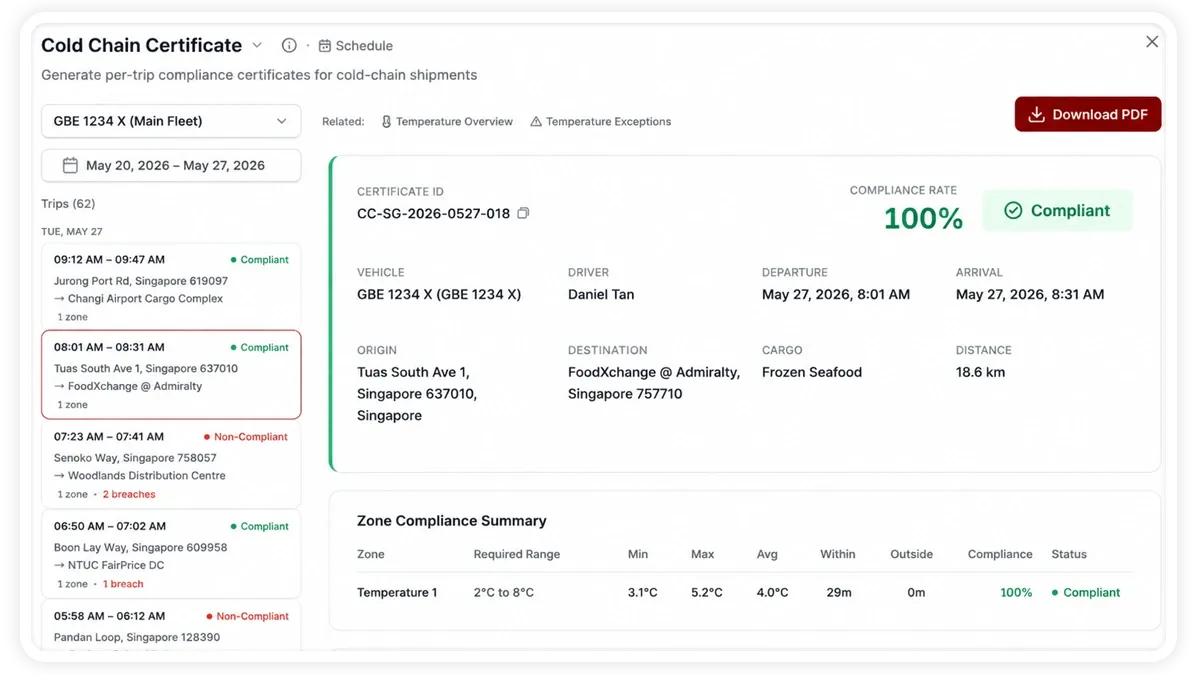Click the 'Temperature 1' zone row name

pyautogui.click(x=397, y=592)
